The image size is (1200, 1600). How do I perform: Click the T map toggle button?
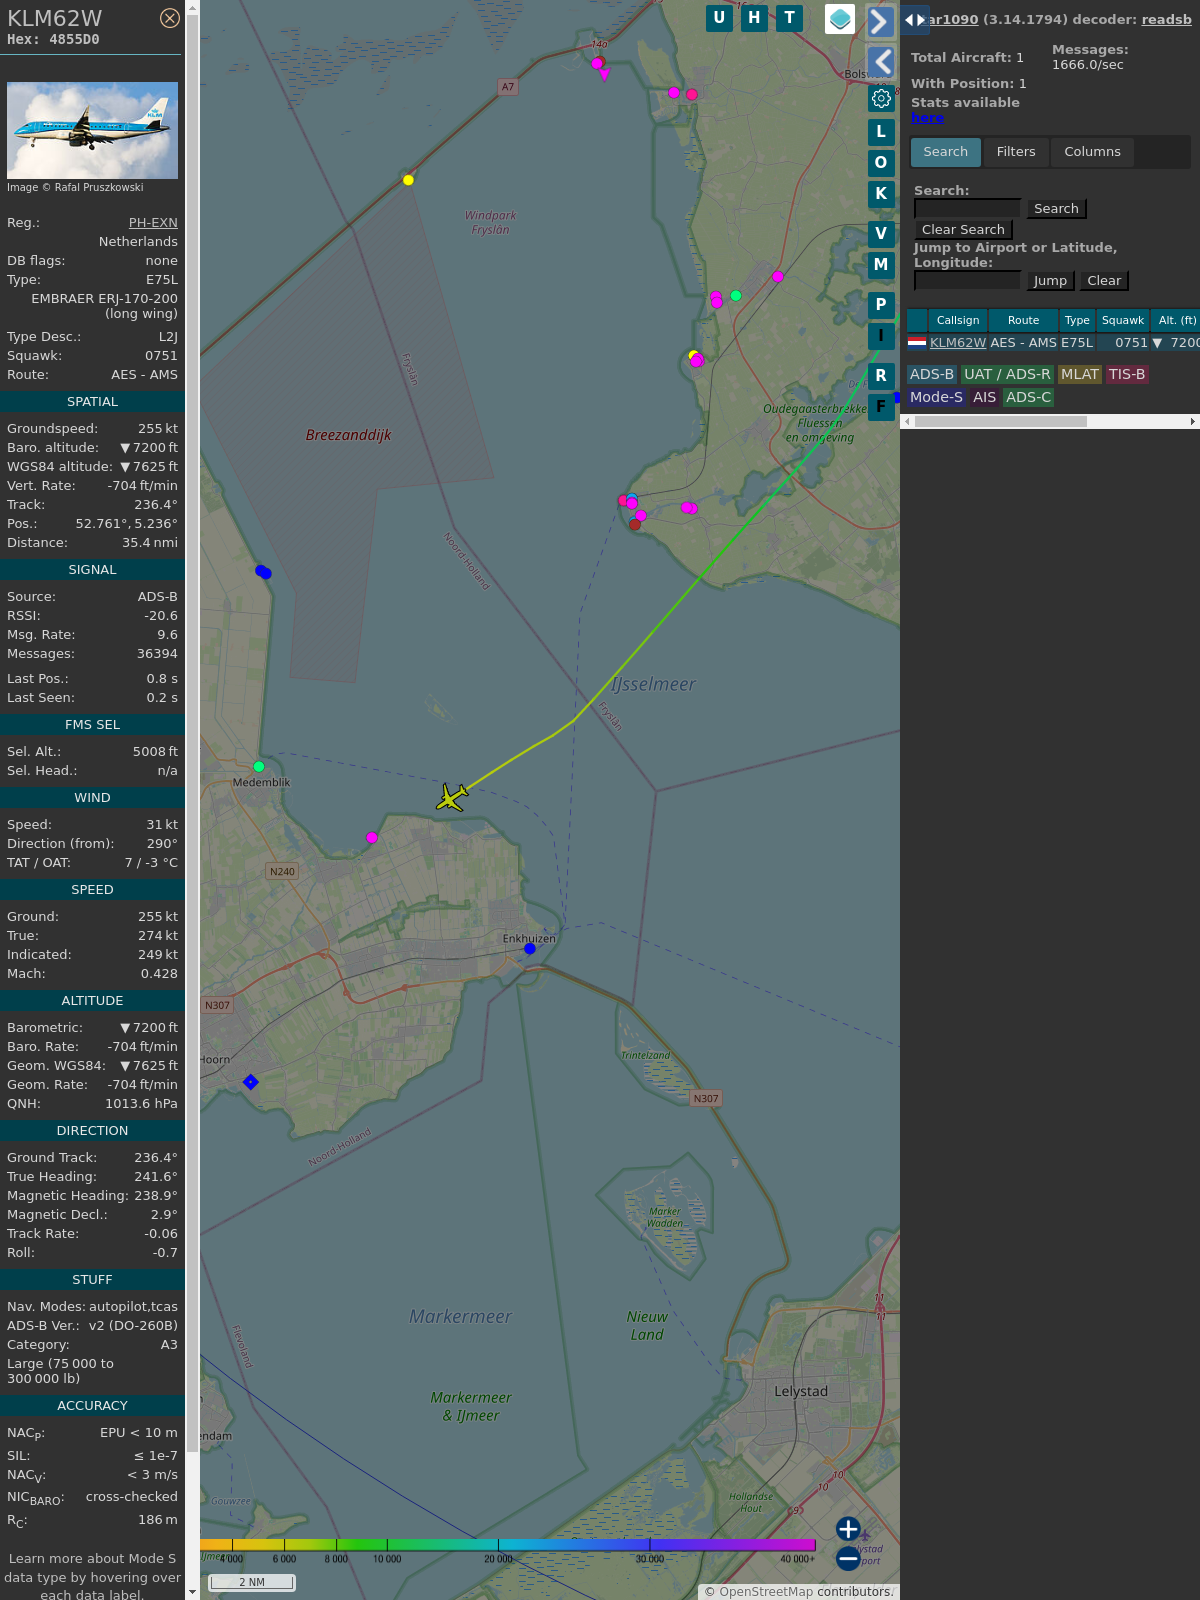pyautogui.click(x=790, y=18)
